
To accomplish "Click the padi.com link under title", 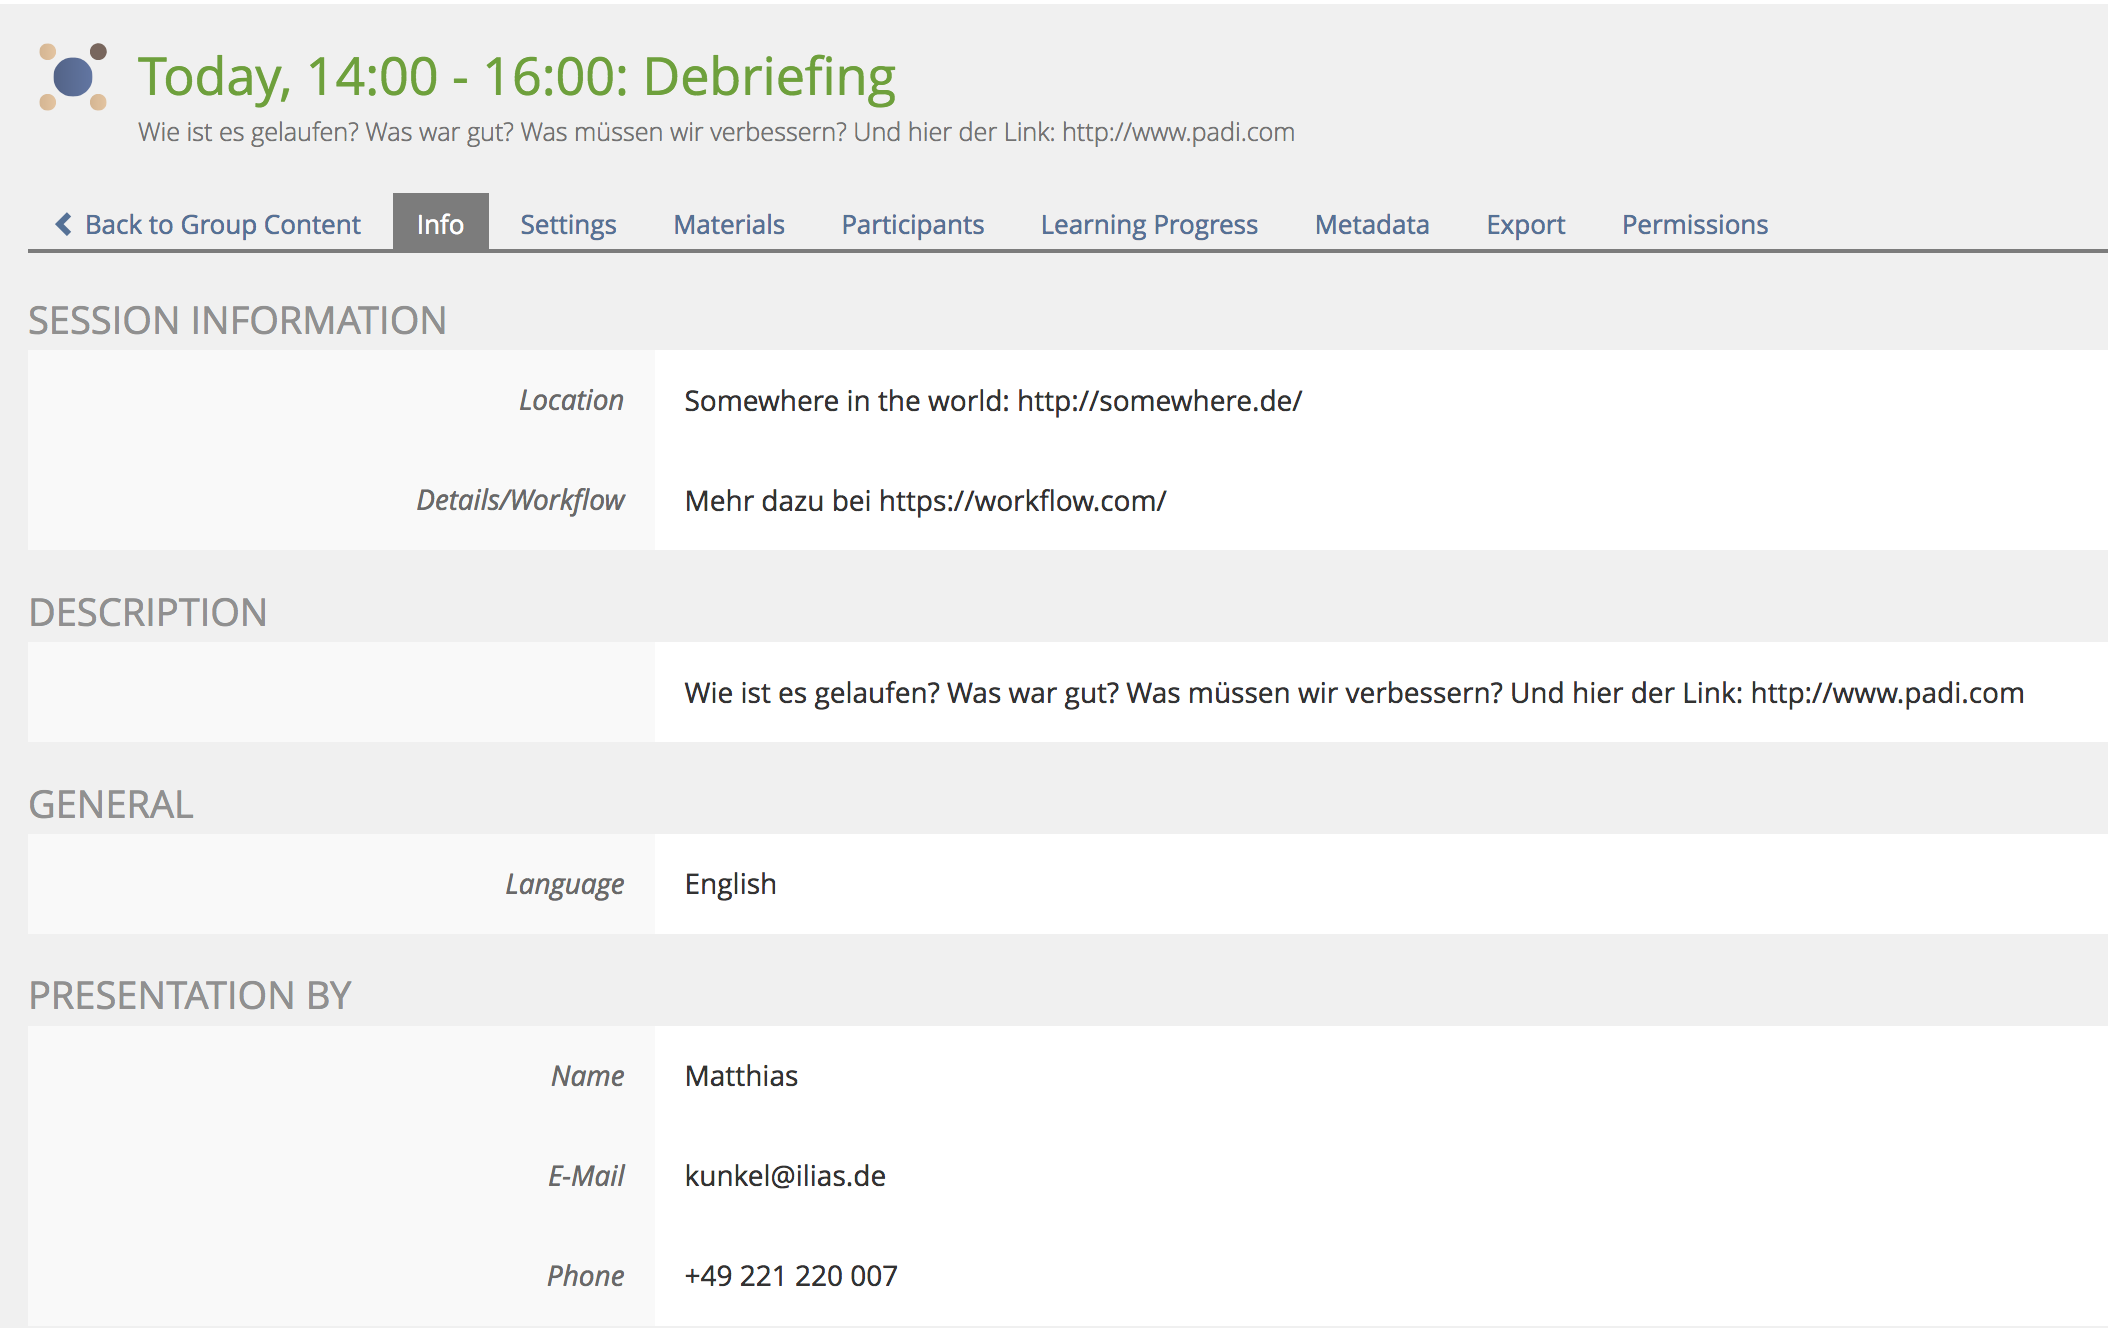I will tap(1178, 132).
